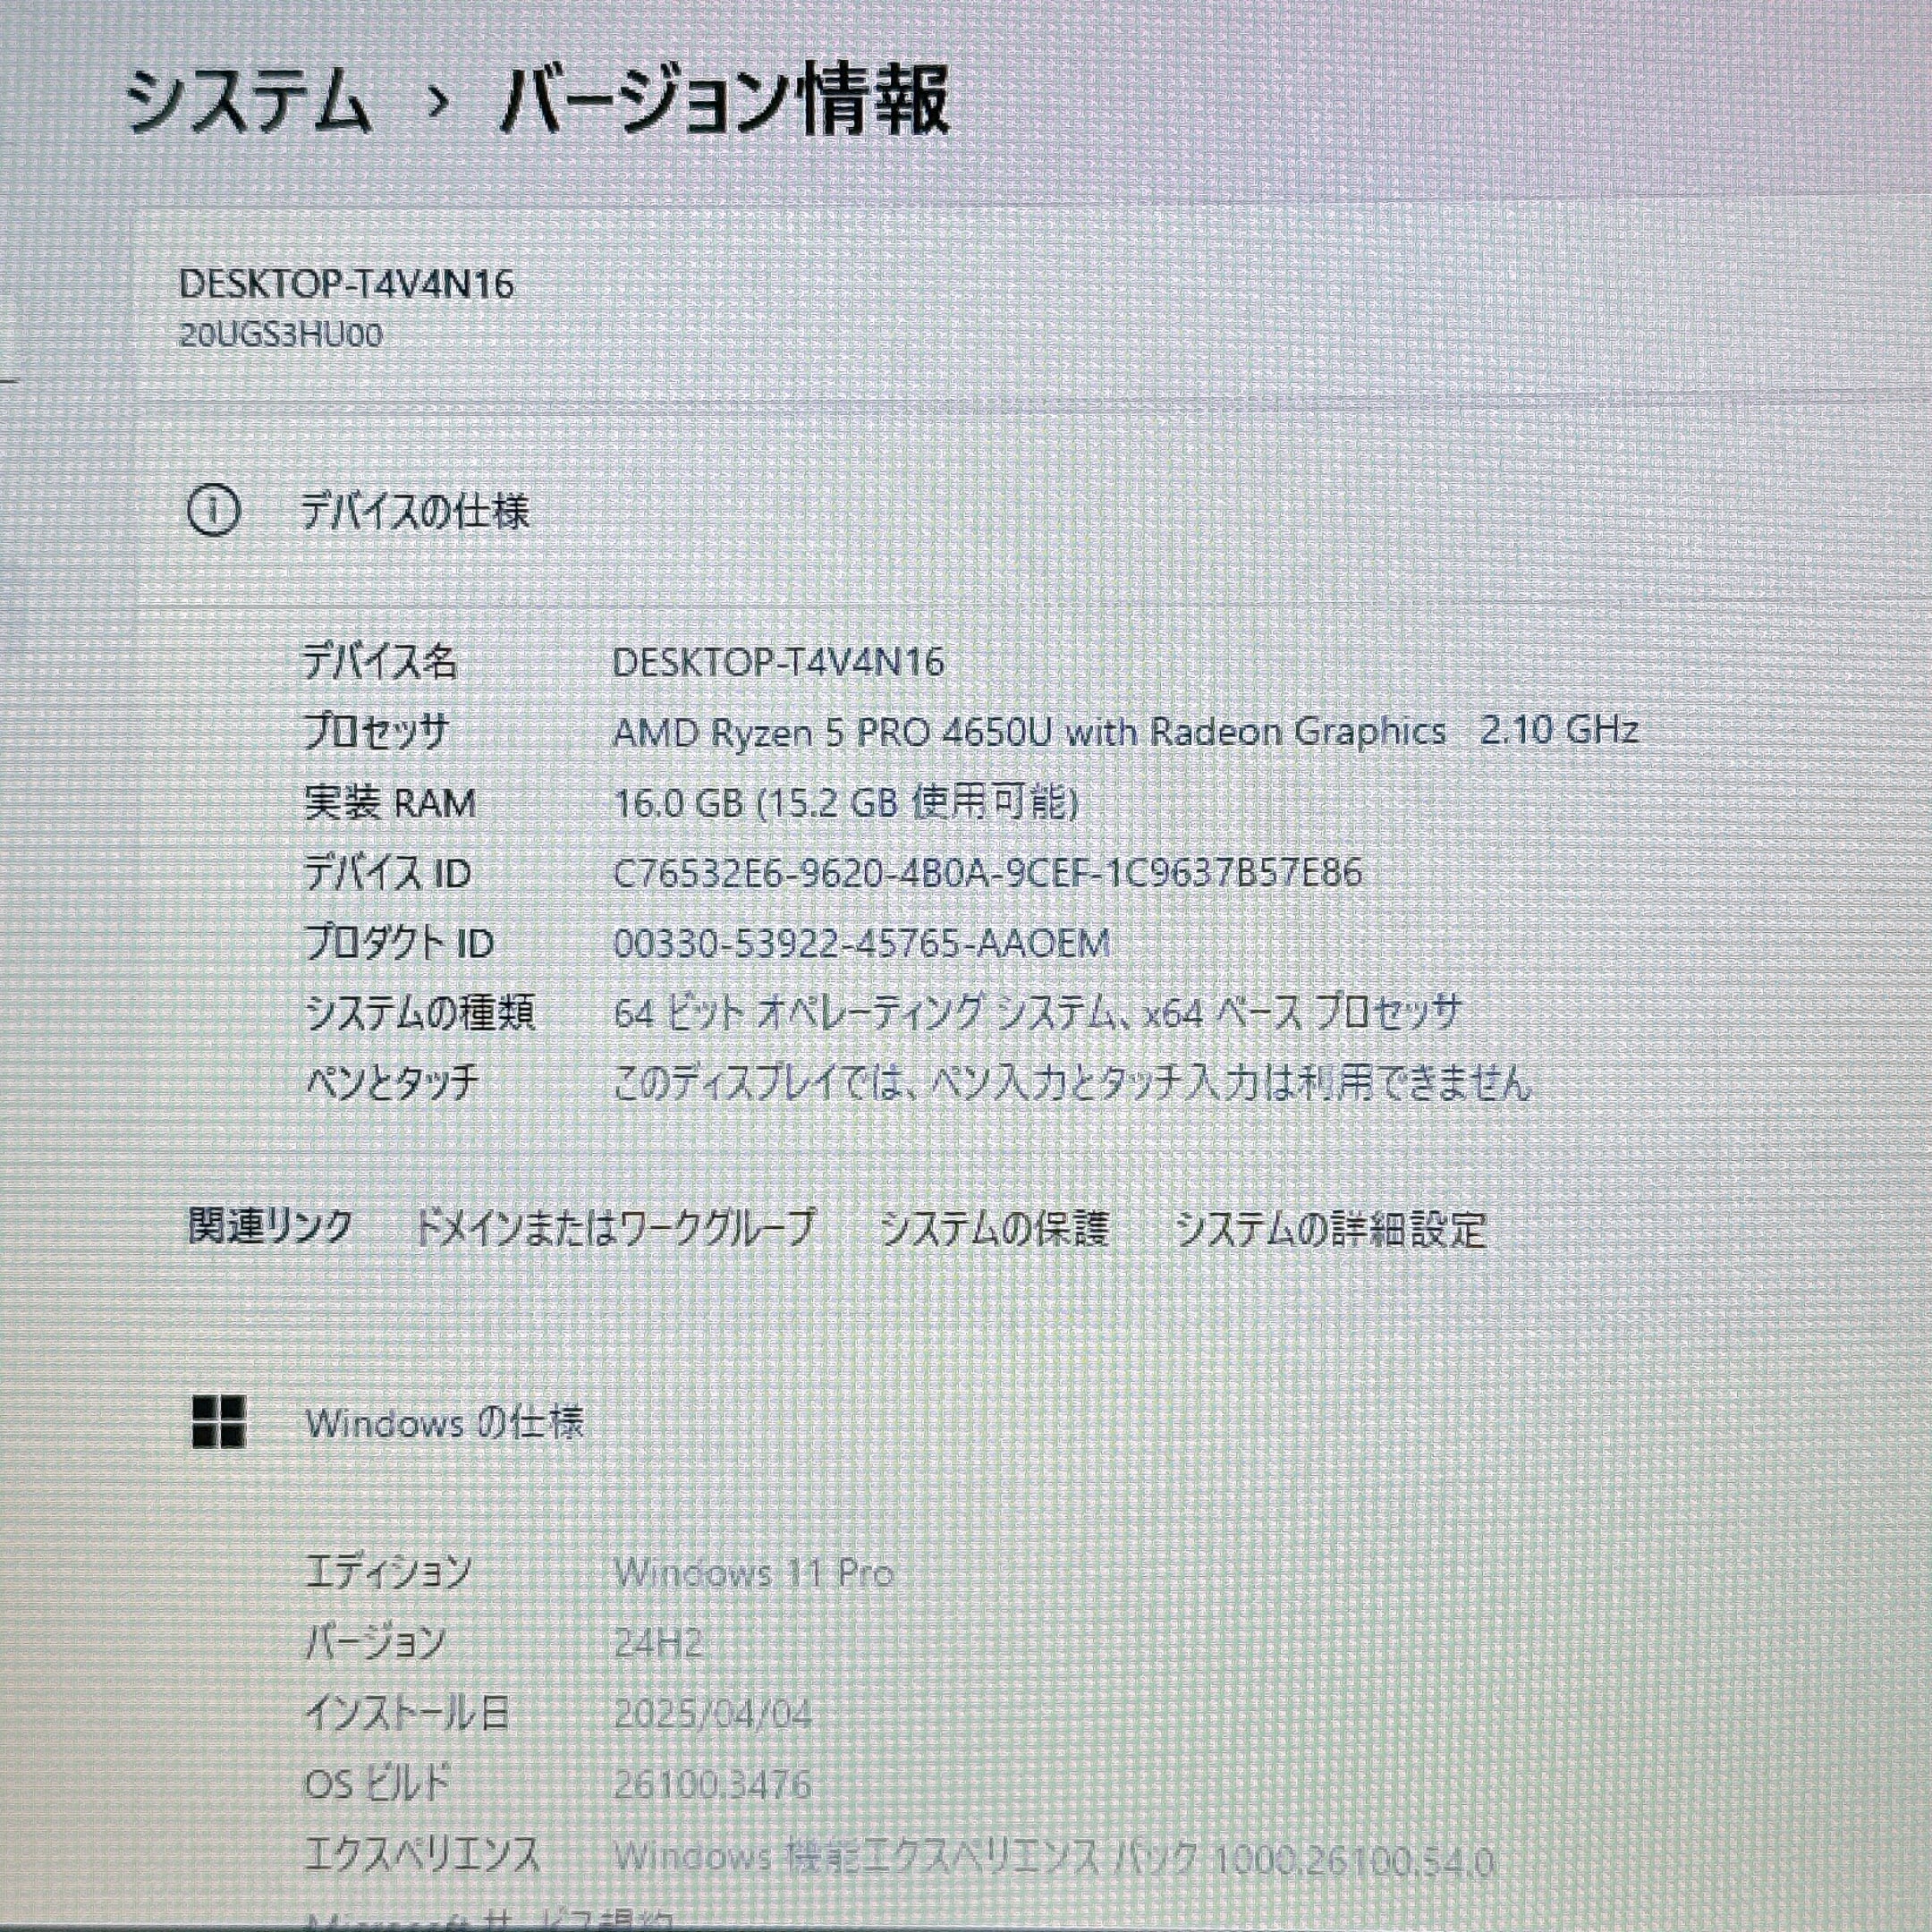Click the AMD Ryzen 5 PRO 4650U processor value
The image size is (1932, 1932).
point(1125,732)
